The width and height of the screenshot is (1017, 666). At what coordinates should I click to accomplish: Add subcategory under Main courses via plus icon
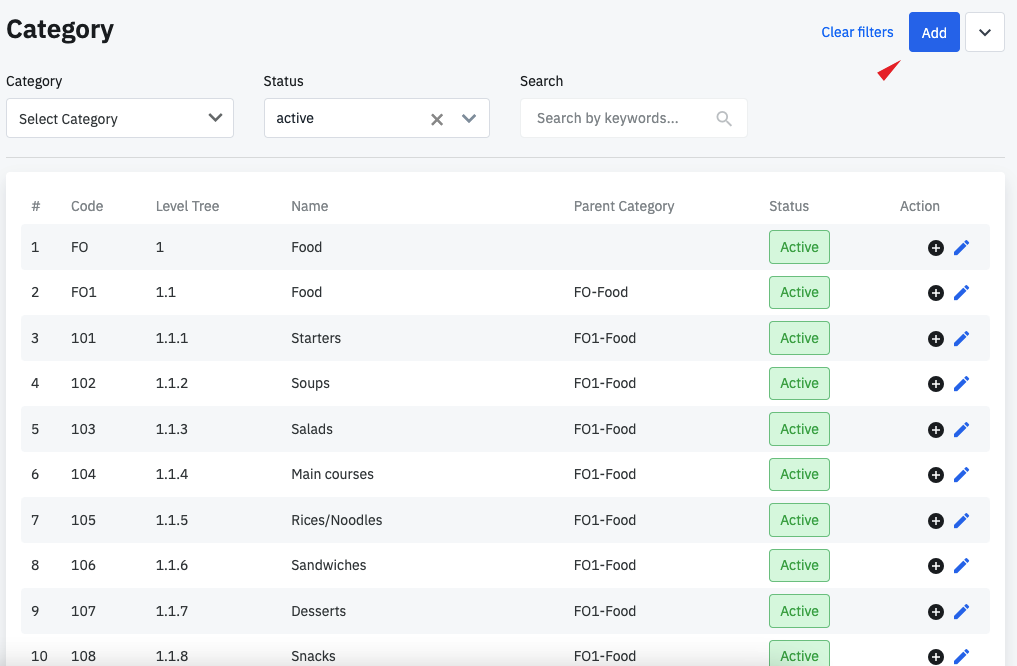(x=936, y=475)
